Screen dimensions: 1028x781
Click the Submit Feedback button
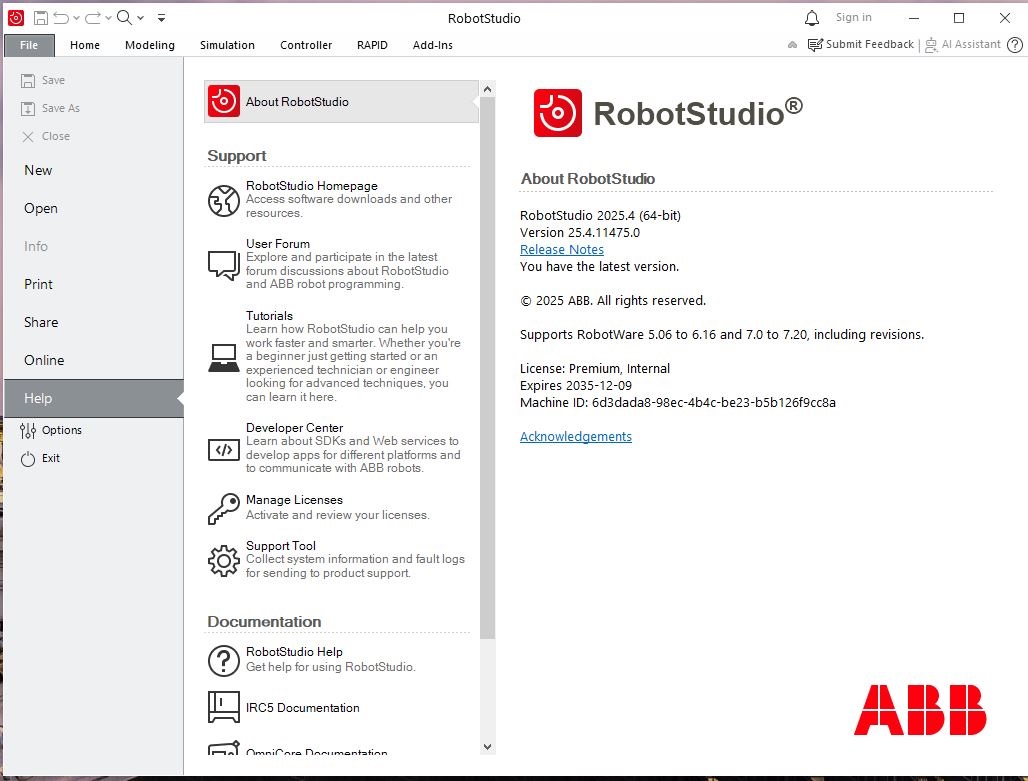[x=861, y=45]
